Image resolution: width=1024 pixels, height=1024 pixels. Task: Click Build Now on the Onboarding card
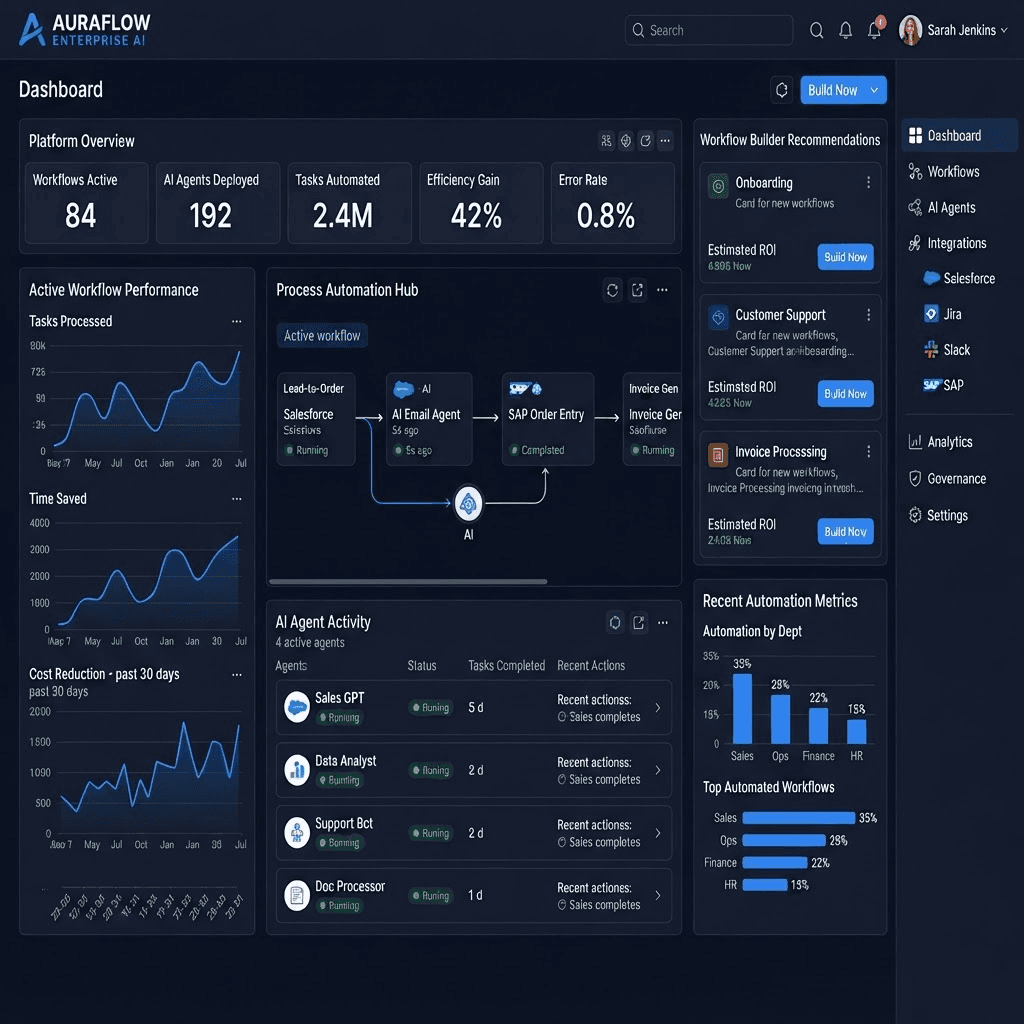(x=845, y=257)
